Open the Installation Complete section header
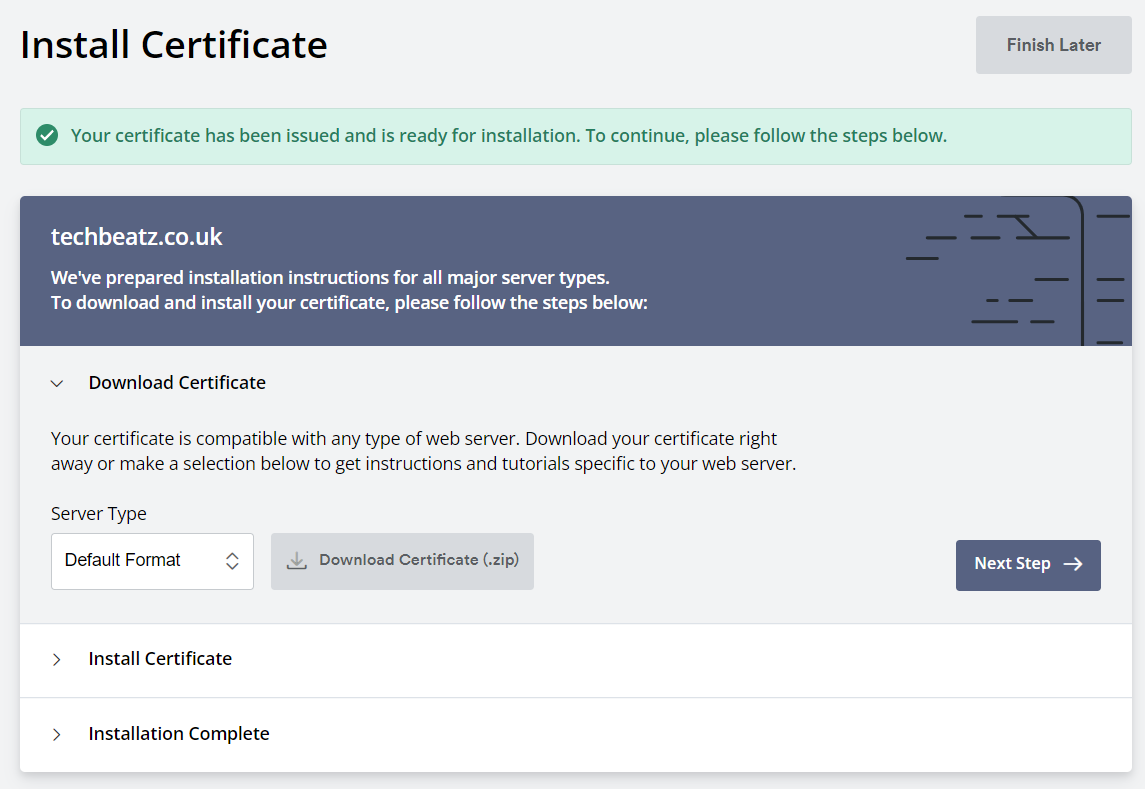1145x789 pixels. 179,733
